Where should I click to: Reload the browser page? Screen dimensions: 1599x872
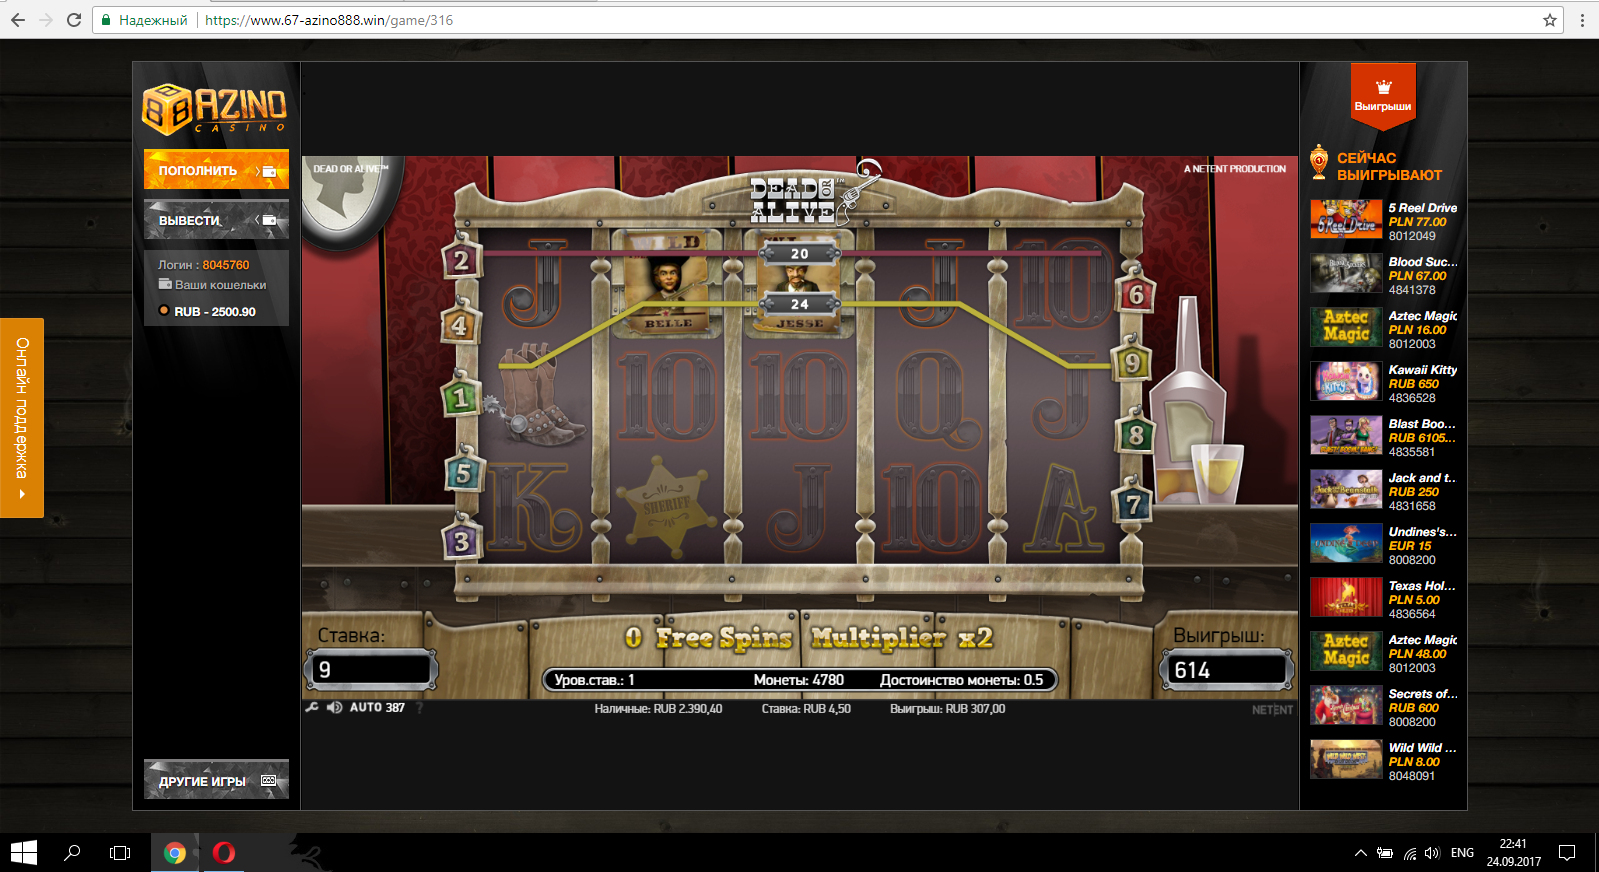pyautogui.click(x=74, y=20)
